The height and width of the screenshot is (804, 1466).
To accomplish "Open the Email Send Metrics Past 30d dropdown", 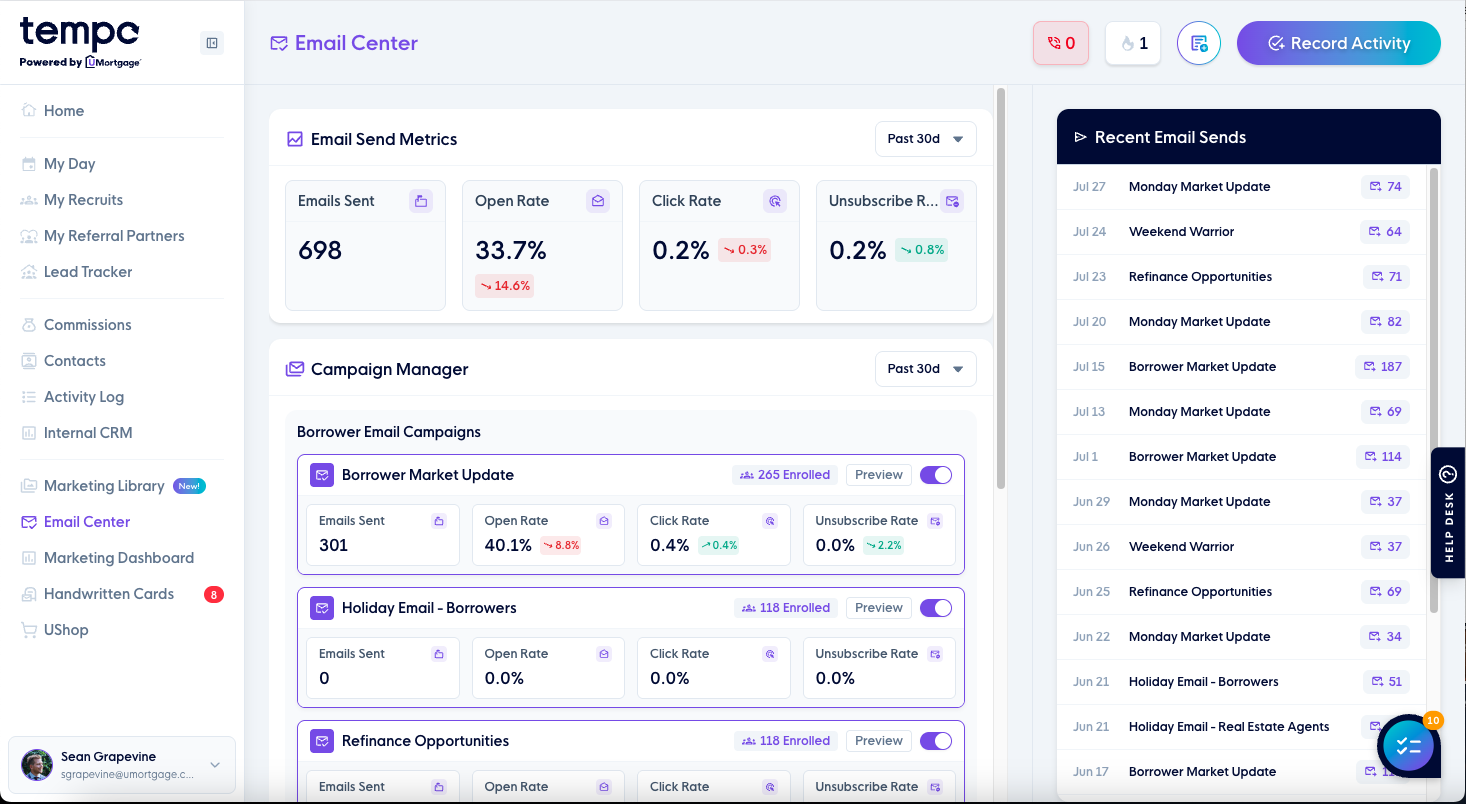I will (925, 139).
